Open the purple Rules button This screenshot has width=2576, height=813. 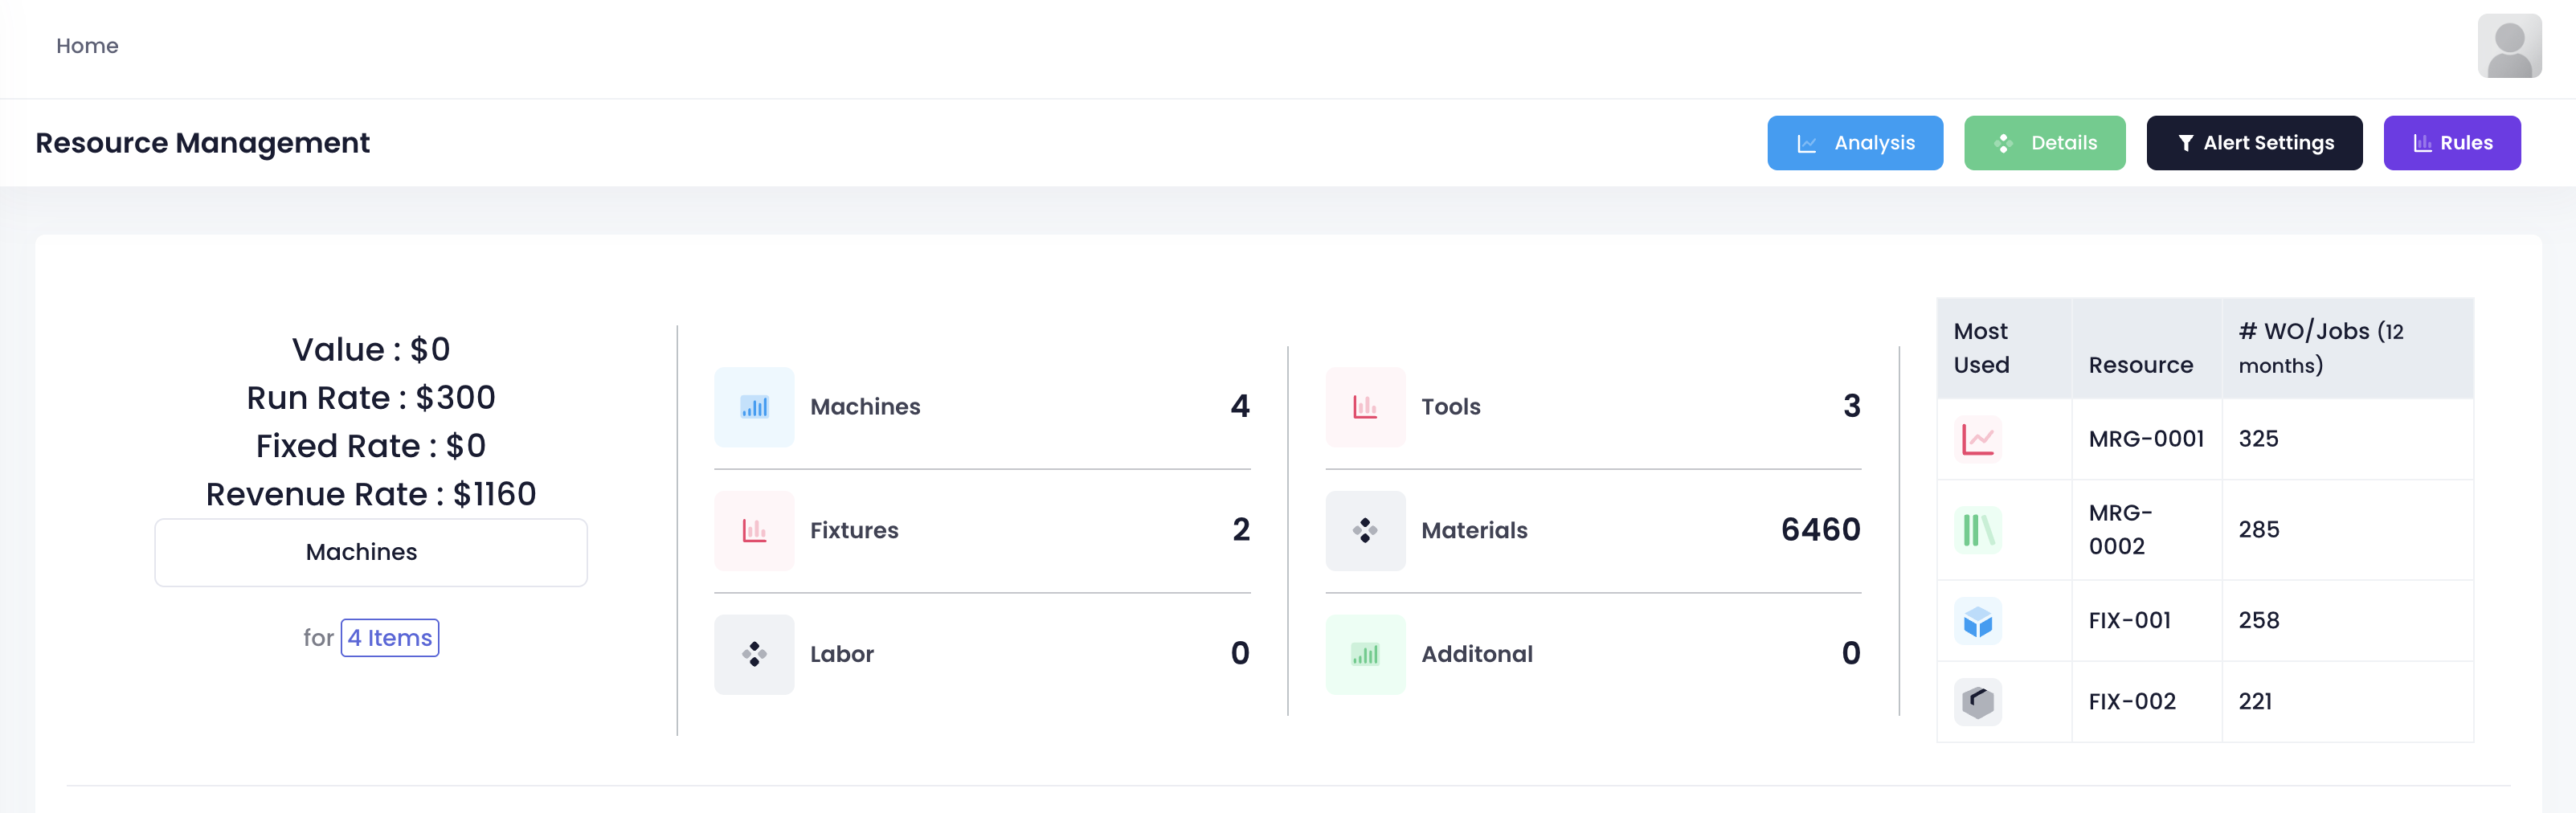point(2451,143)
